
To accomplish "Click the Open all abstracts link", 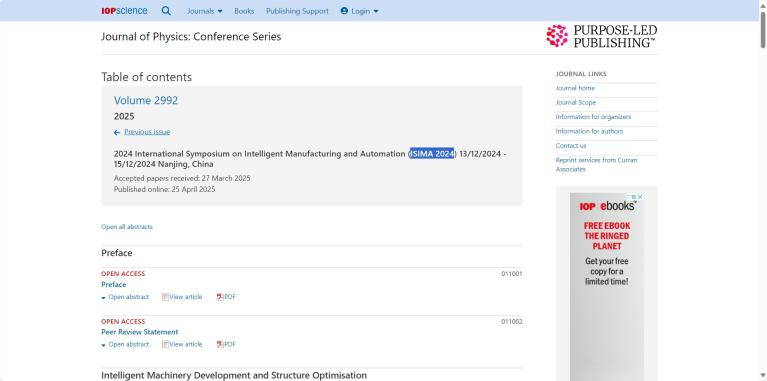I will [127, 227].
